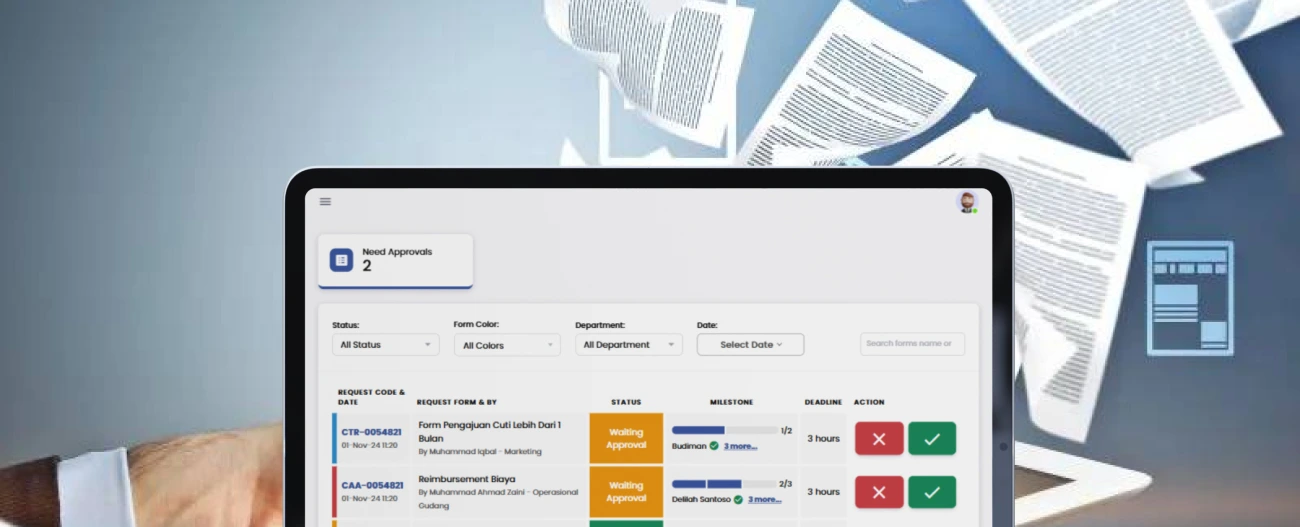Click the green checkmark next to Budiman
This screenshot has width=1300, height=527.
pyautogui.click(x=714, y=446)
